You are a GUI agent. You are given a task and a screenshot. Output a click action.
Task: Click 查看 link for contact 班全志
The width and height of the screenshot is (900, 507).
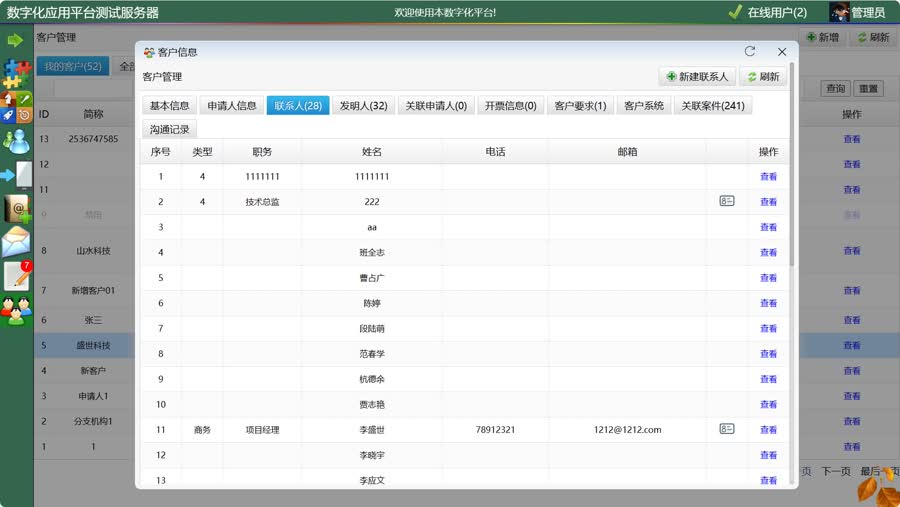768,253
